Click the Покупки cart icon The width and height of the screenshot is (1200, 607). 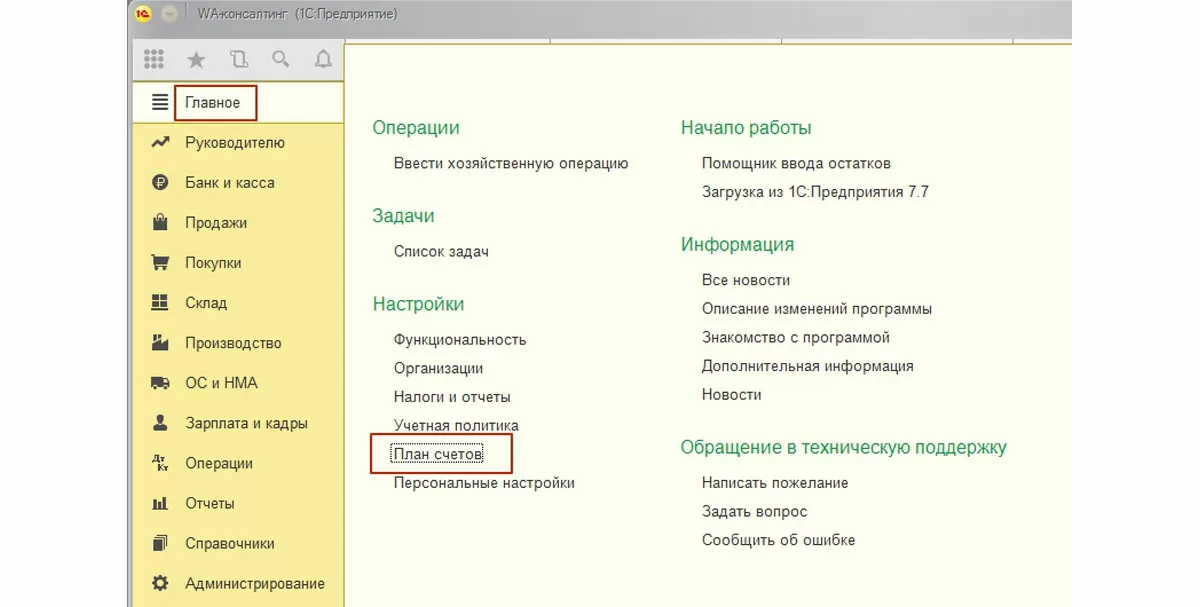point(159,263)
